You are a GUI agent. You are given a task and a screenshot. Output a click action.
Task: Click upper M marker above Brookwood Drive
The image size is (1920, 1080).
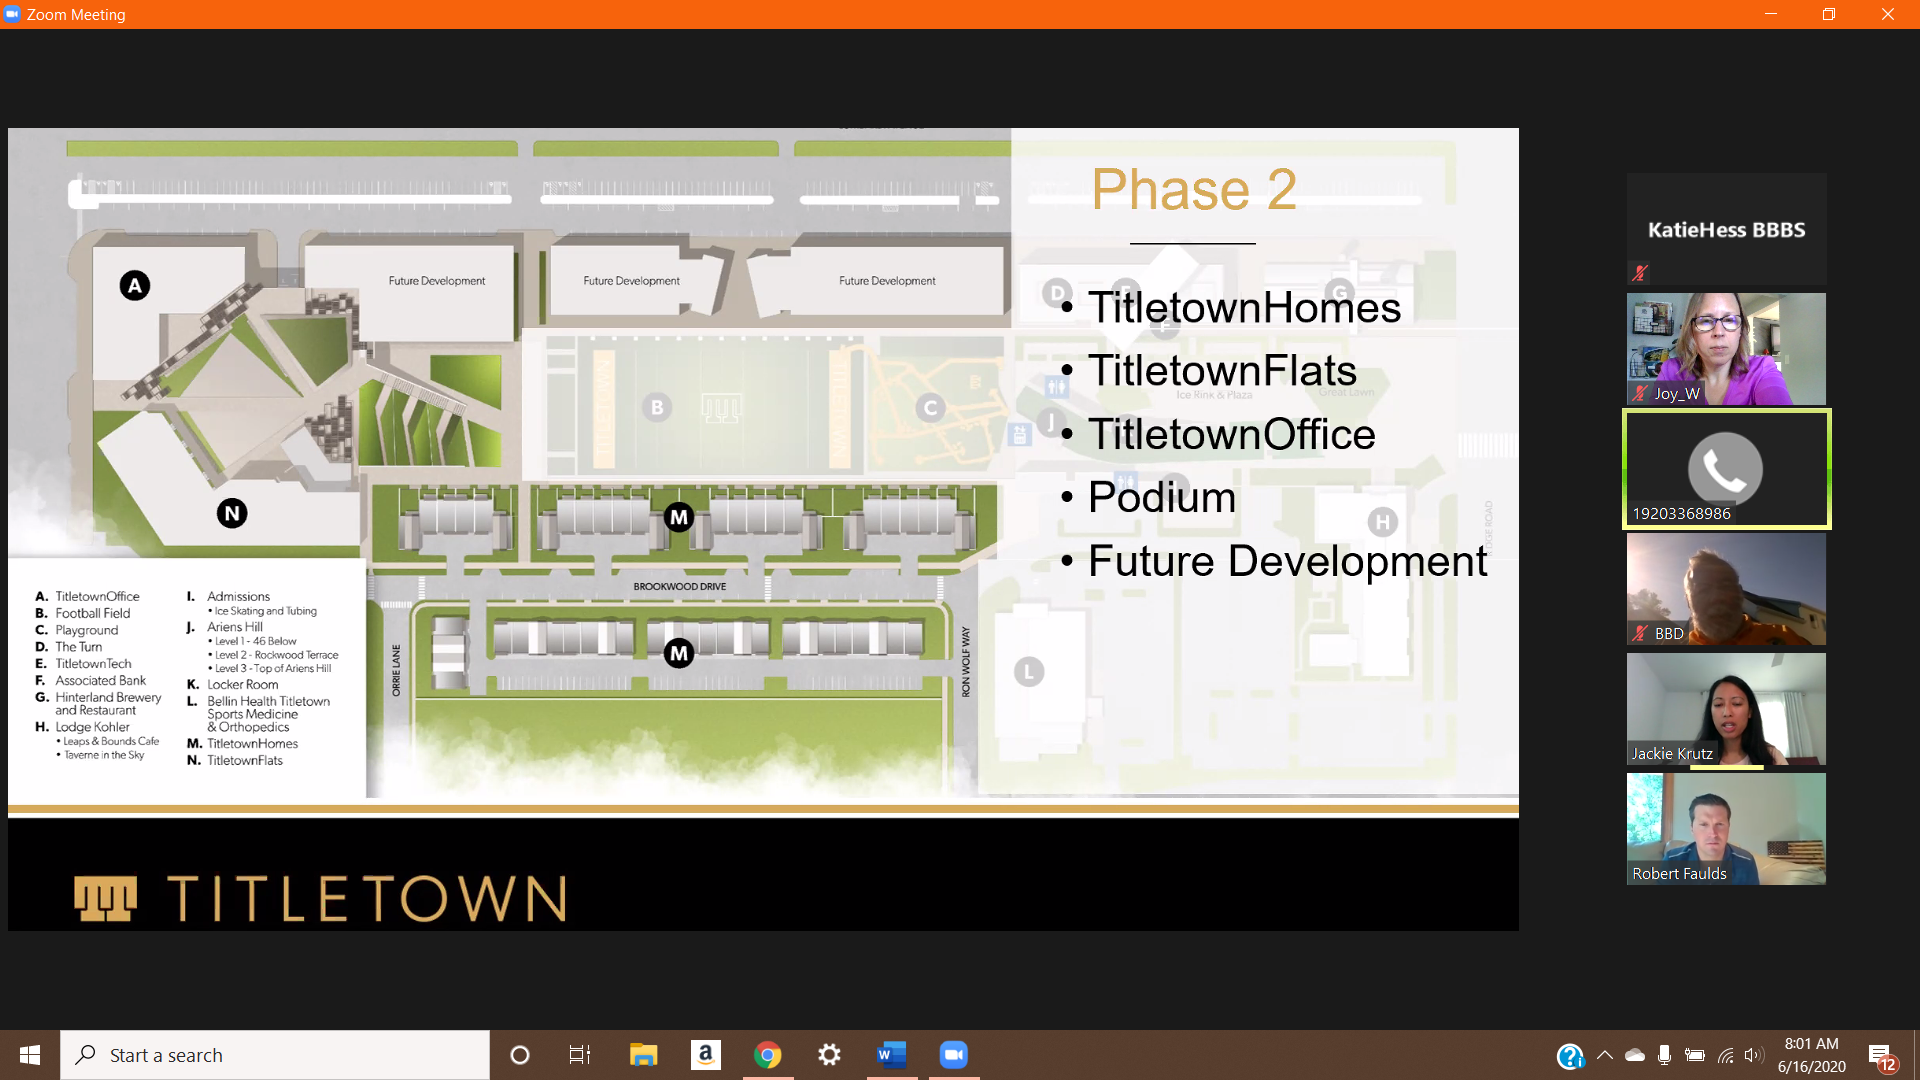(x=679, y=517)
